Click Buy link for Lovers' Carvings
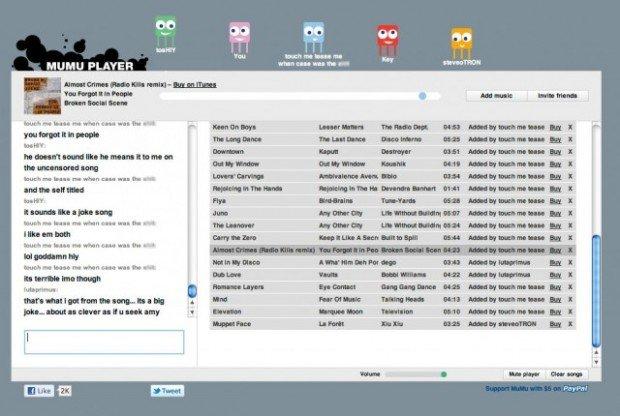Image resolution: width=620 pixels, height=416 pixels. 555,176
